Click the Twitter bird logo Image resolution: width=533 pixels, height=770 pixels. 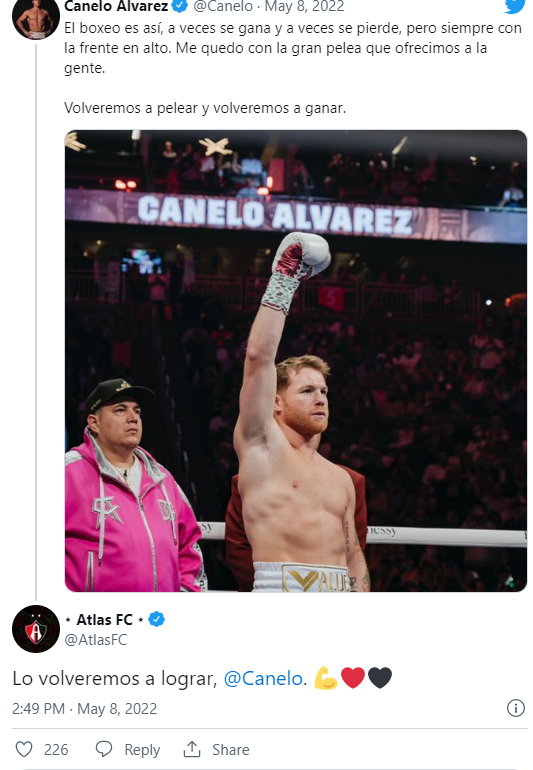pyautogui.click(x=515, y=6)
